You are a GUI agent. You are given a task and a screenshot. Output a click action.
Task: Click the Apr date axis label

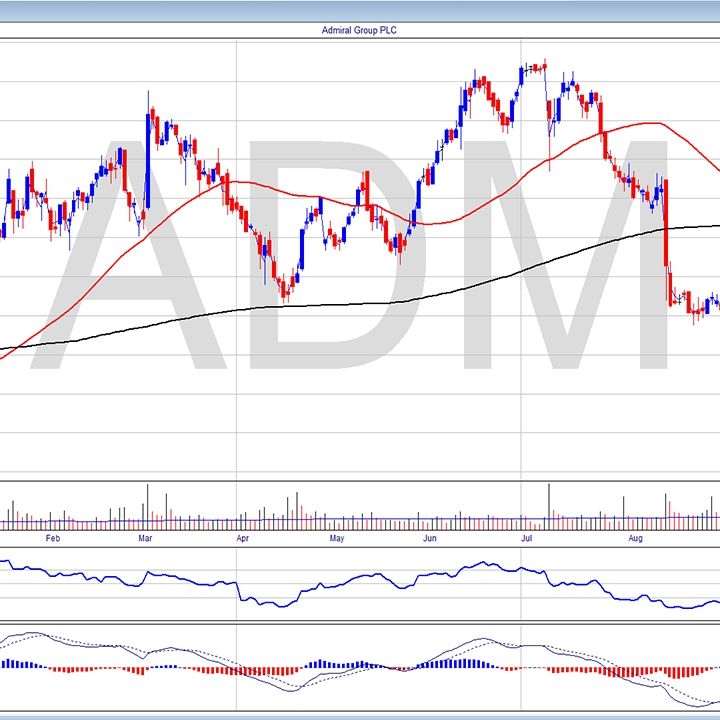click(242, 538)
